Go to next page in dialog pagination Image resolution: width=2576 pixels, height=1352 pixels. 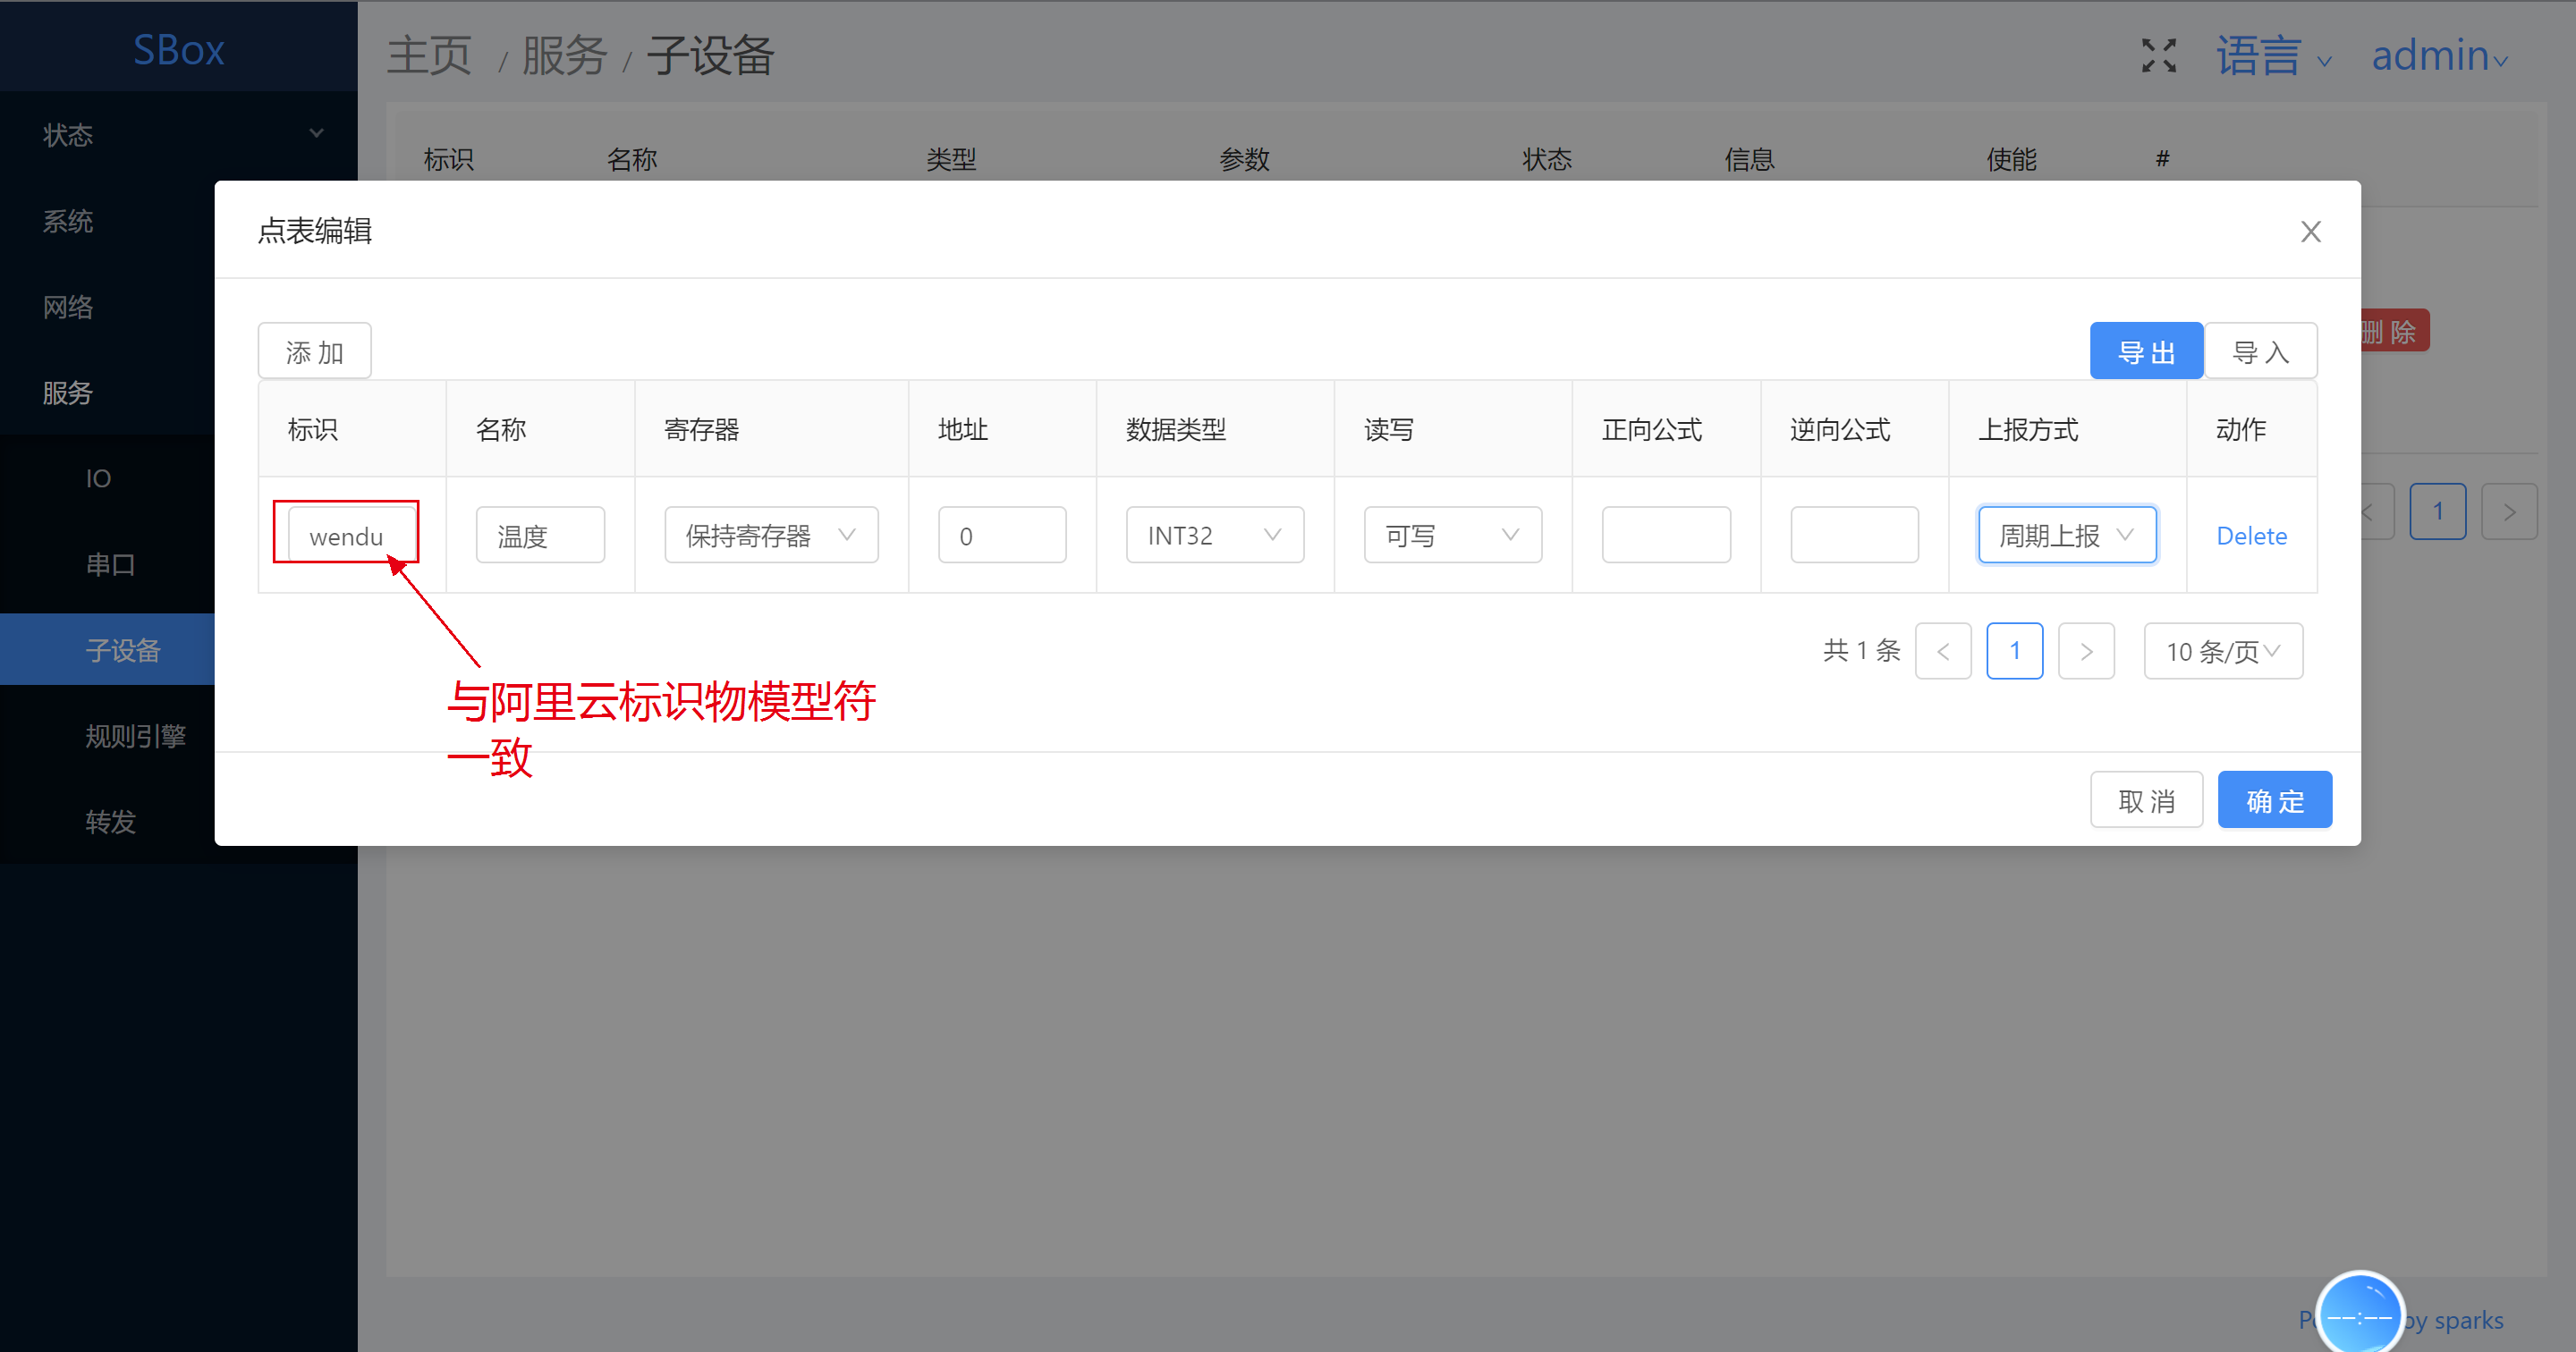(2086, 652)
